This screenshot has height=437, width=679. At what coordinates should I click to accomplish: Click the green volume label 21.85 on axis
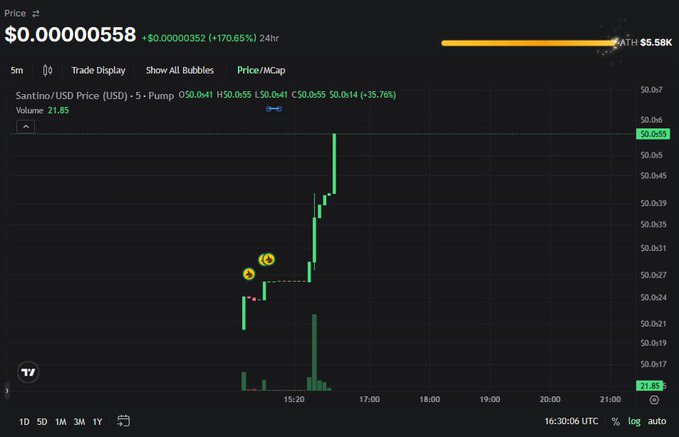[x=649, y=385]
